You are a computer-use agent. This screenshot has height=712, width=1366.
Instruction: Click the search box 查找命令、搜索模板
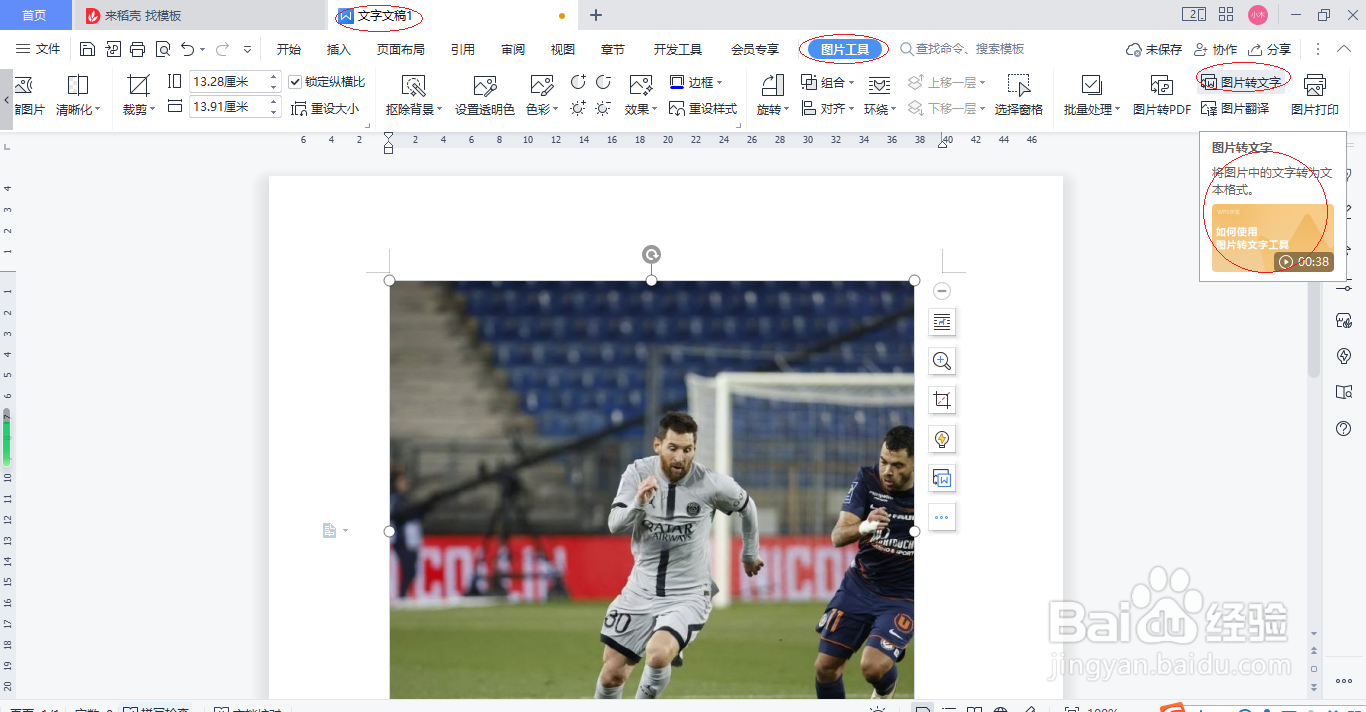[962, 49]
